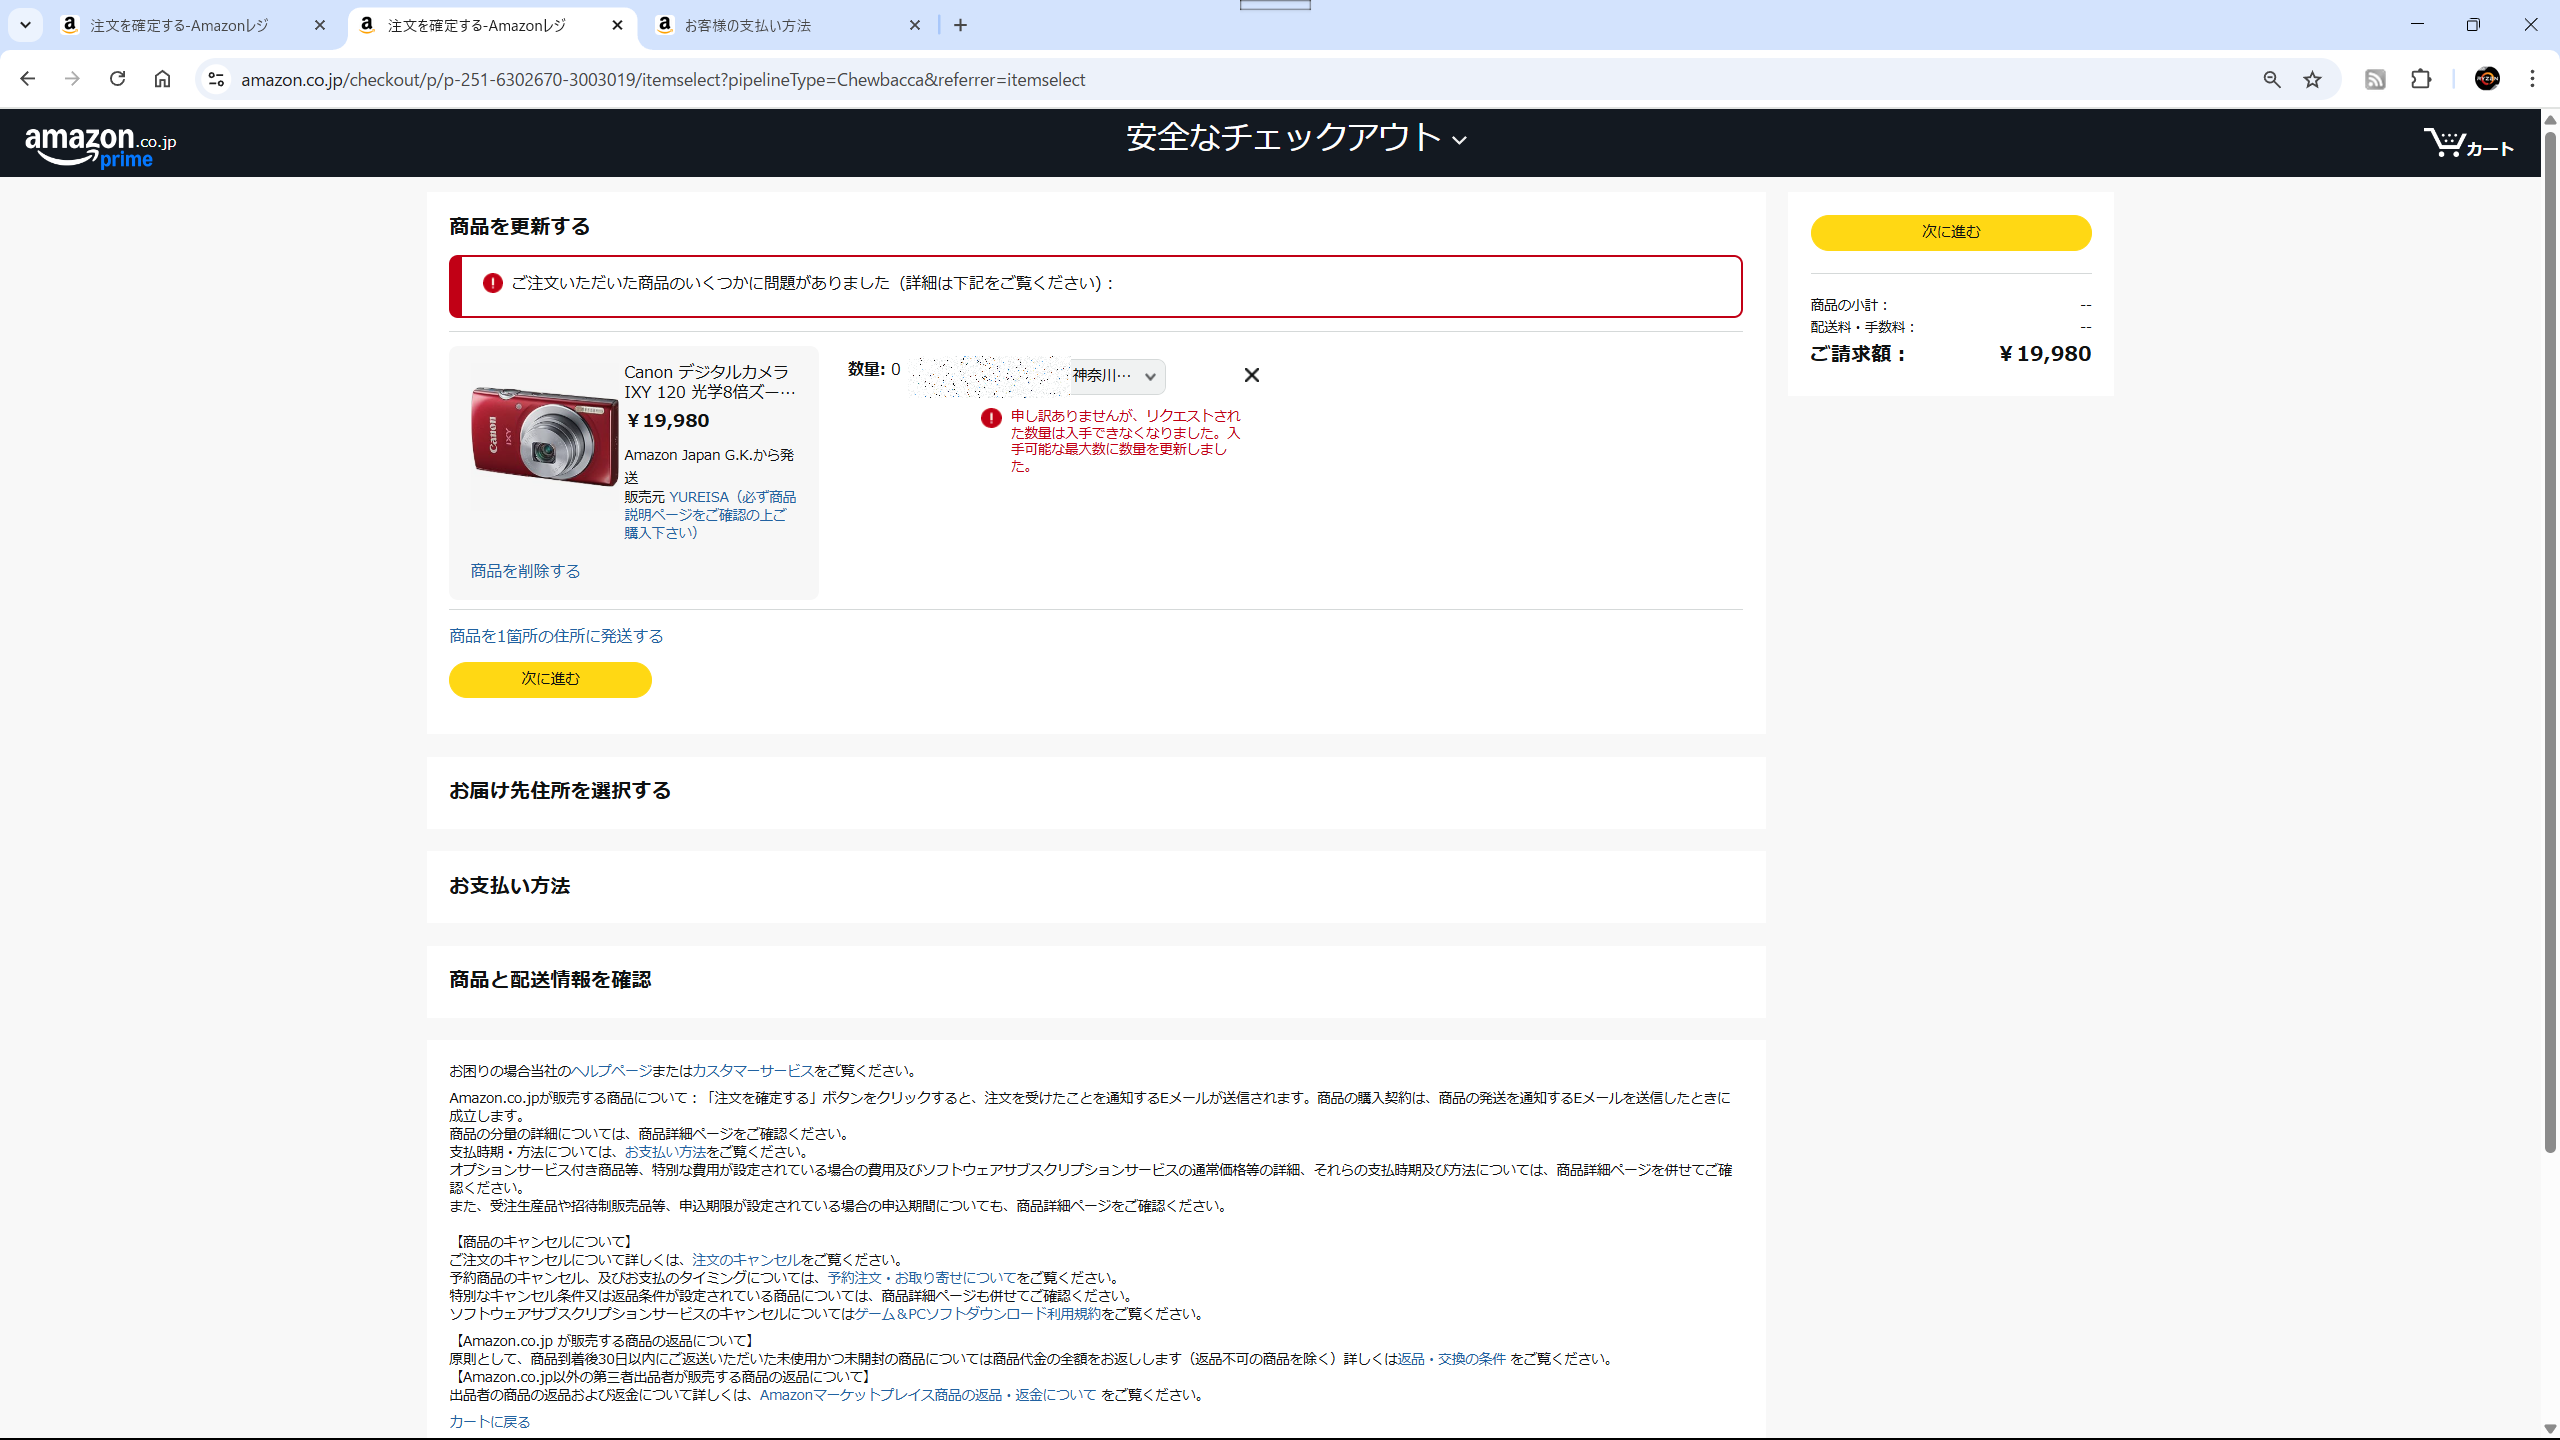Viewport: 2560px width, 1440px height.
Task: Reload the page
Action: click(117, 79)
